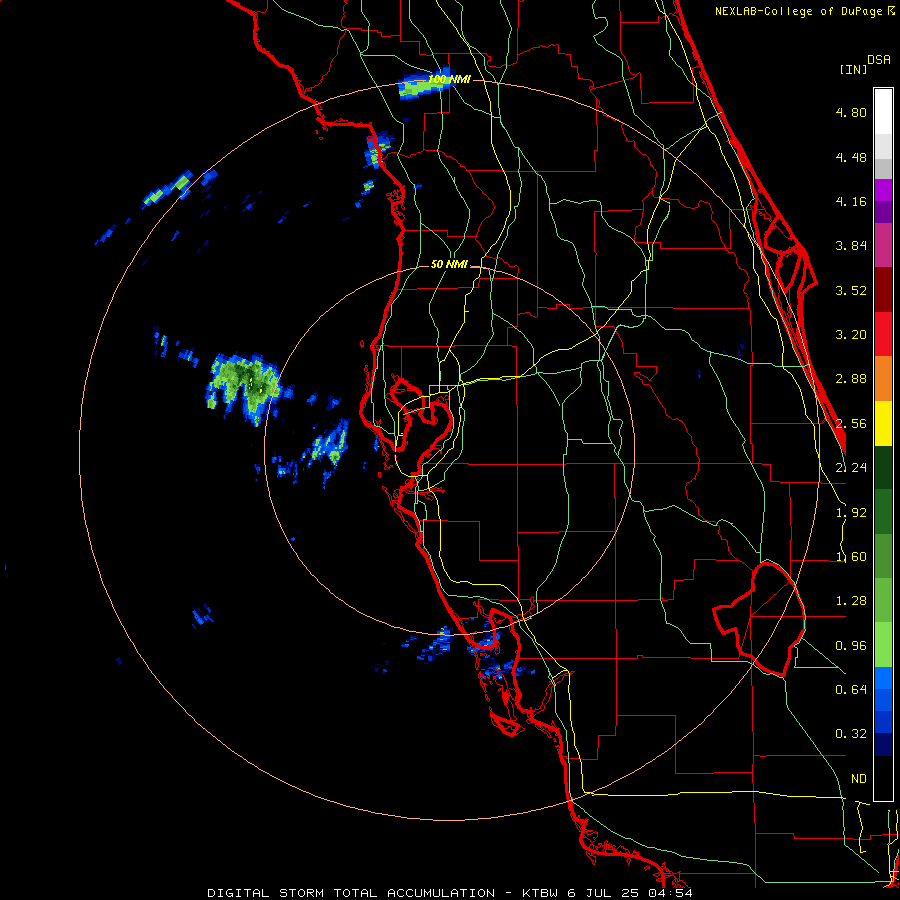Pick the bright red legend swatch
Image resolution: width=900 pixels, height=900 pixels.
tap(883, 334)
